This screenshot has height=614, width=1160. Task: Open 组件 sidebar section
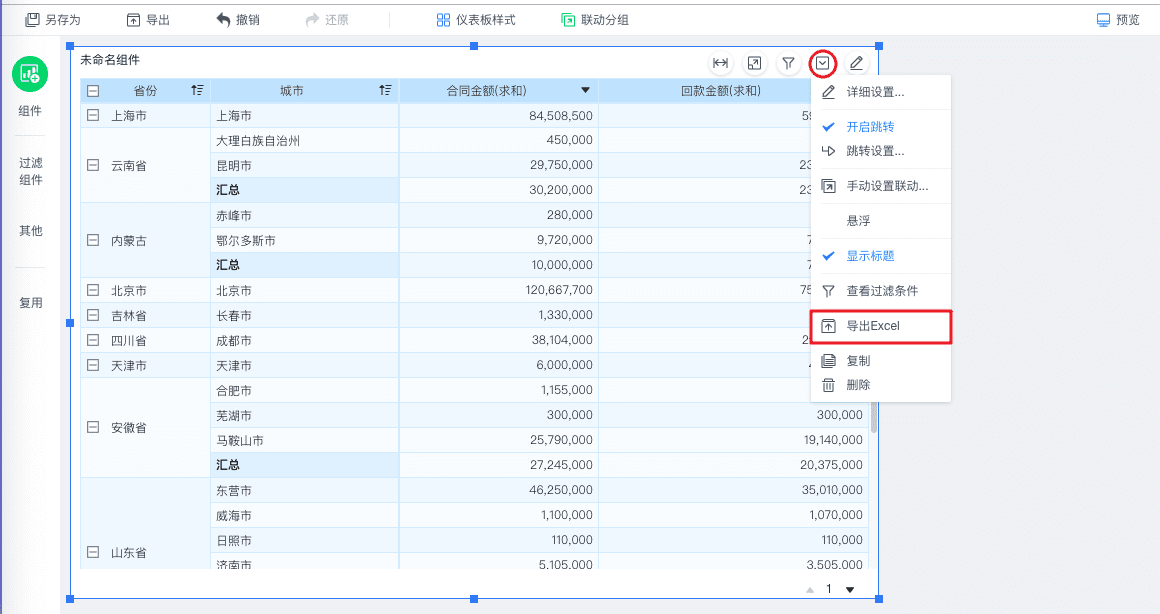point(30,111)
